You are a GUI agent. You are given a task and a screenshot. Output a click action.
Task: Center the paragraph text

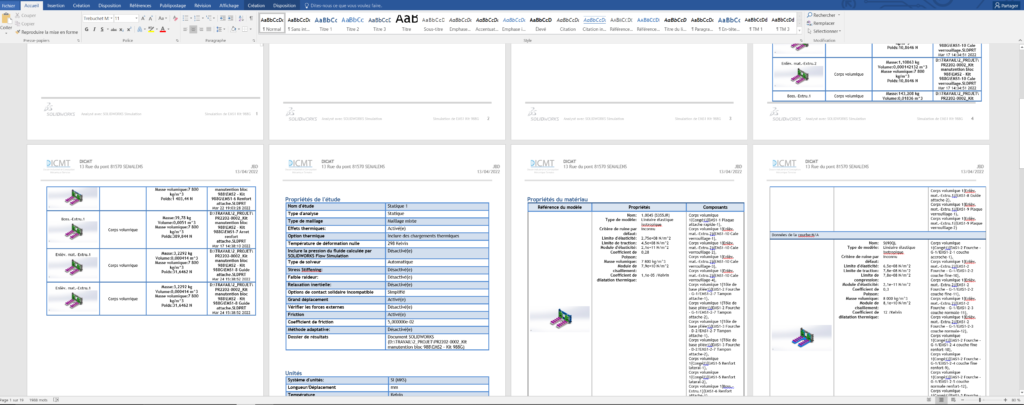pos(193,29)
